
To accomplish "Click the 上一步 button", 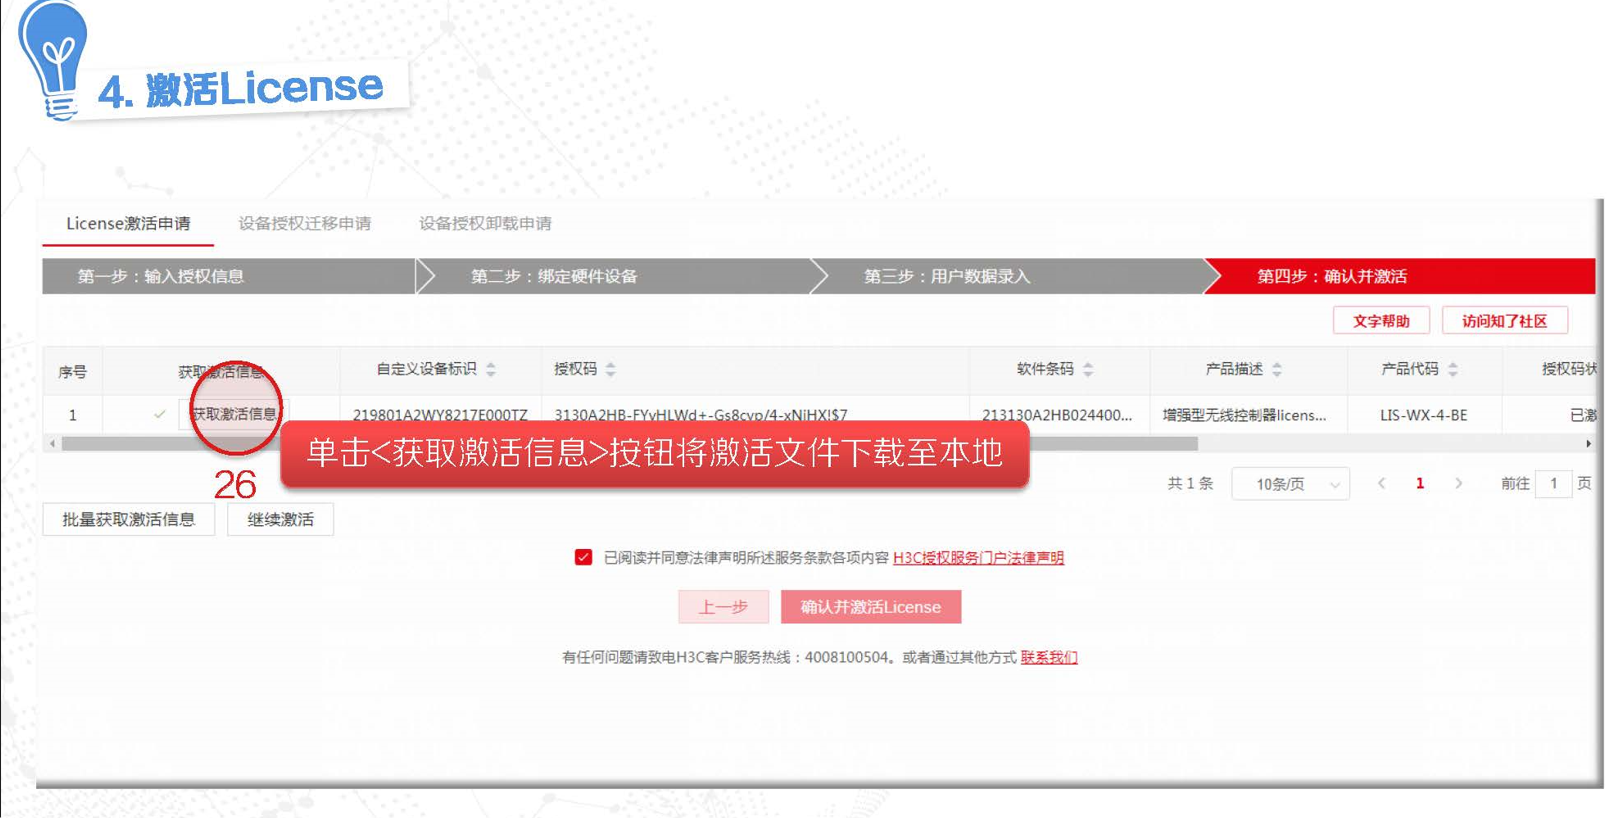I will pos(723,607).
